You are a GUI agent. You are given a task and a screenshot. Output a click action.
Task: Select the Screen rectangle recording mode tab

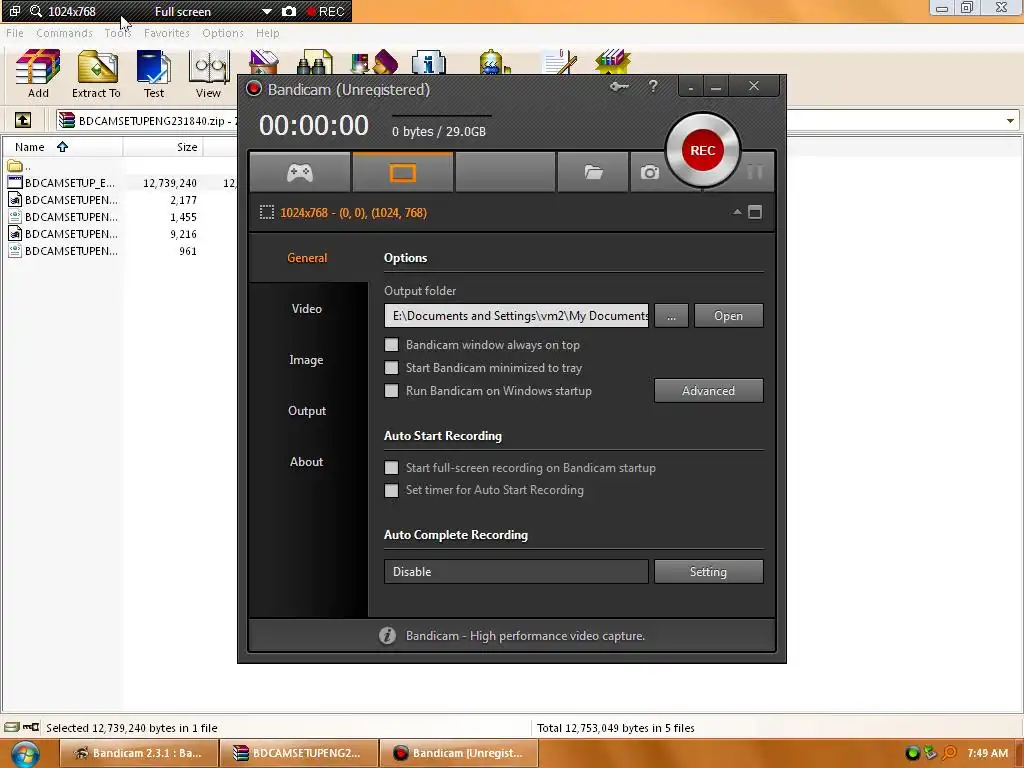click(x=402, y=172)
